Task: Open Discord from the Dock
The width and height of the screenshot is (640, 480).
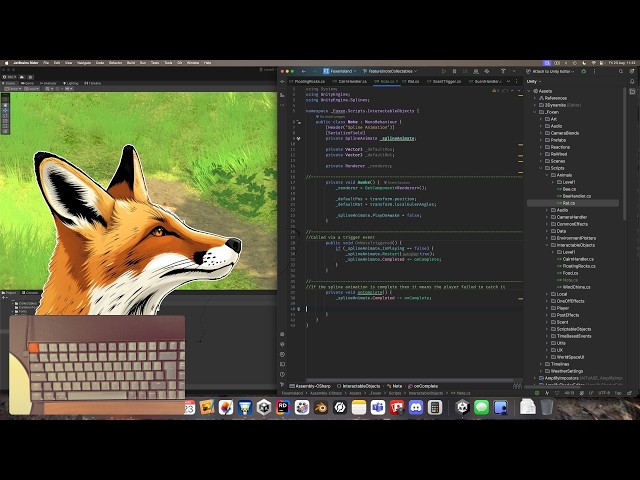Action: pyautogui.click(x=416, y=407)
